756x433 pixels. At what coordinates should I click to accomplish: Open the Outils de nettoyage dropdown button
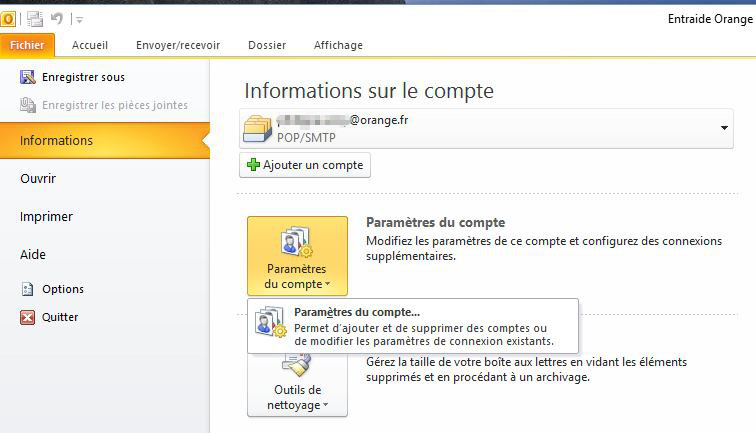[297, 385]
